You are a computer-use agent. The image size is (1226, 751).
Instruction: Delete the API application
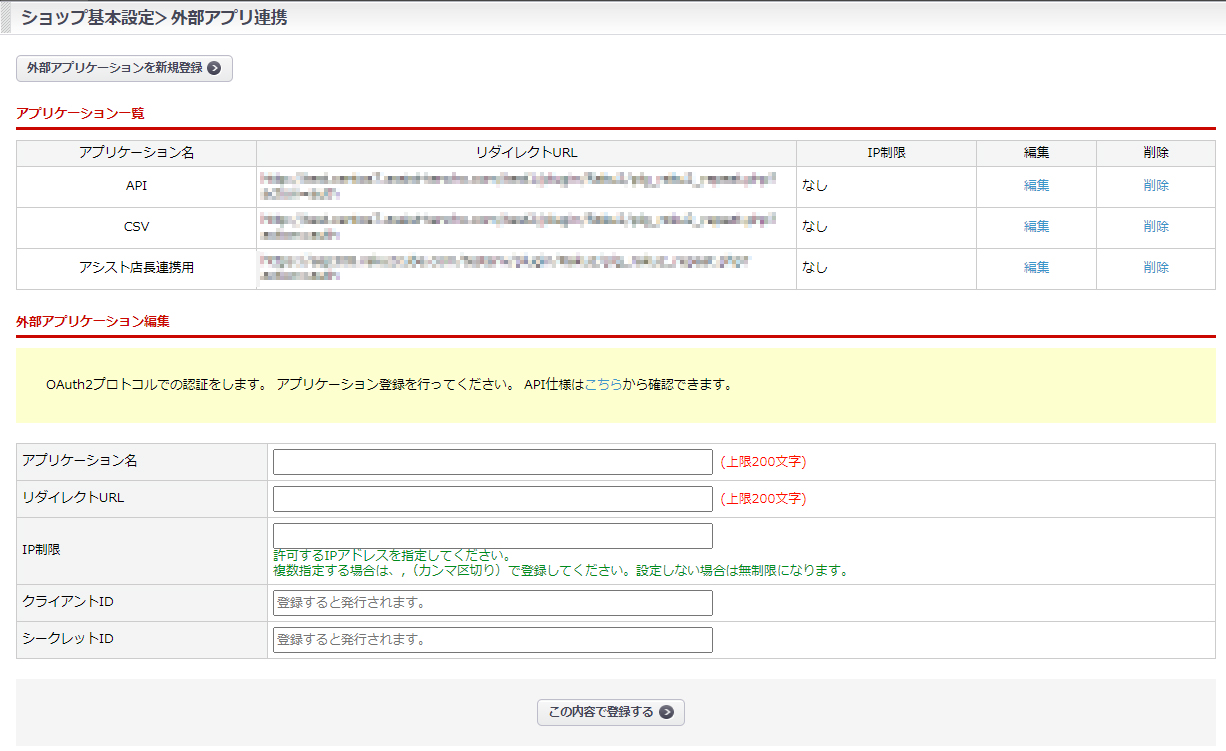point(1156,186)
